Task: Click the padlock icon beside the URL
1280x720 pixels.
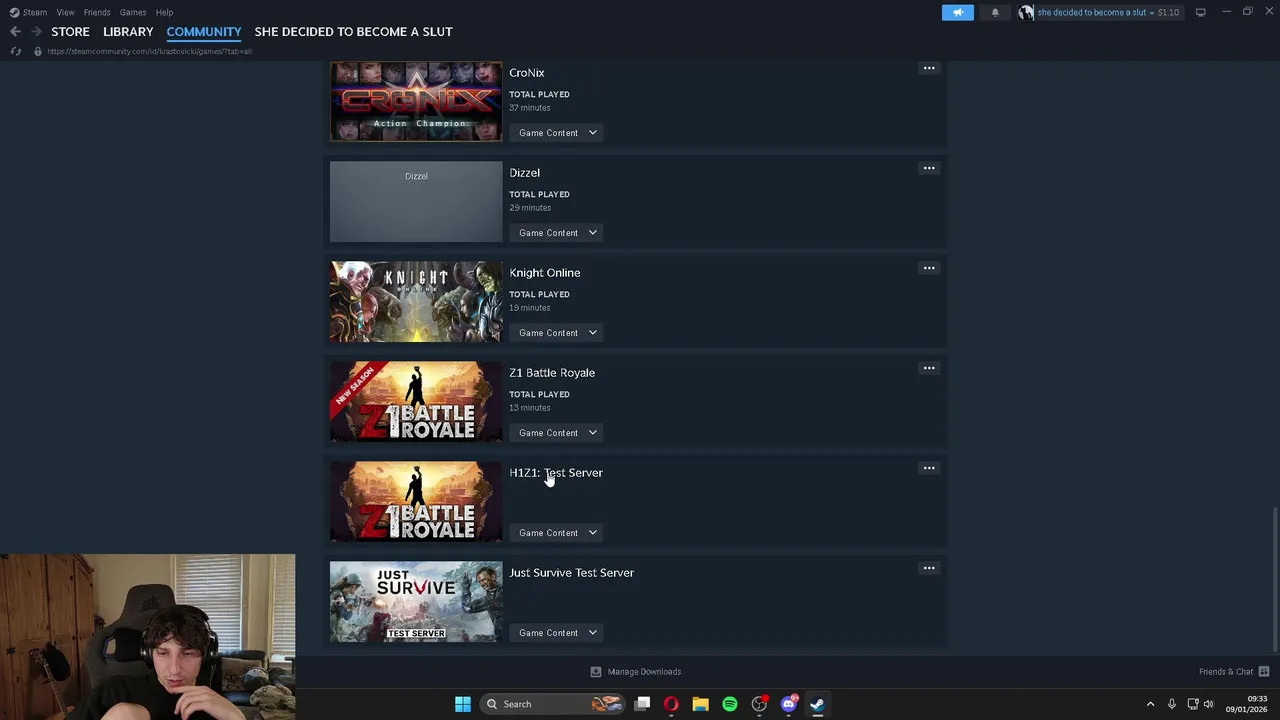Action: tap(38, 51)
